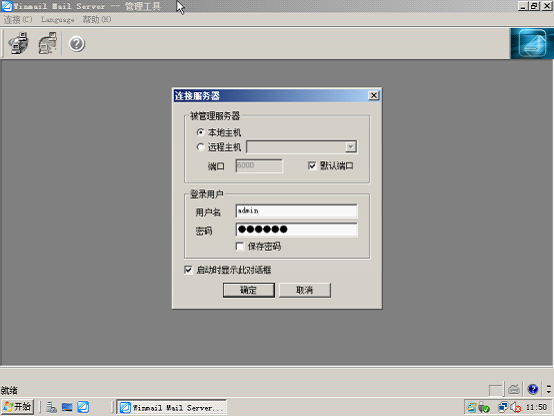Click blue help icon in status bar
Screen dimensions: 554x416
(532, 389)
